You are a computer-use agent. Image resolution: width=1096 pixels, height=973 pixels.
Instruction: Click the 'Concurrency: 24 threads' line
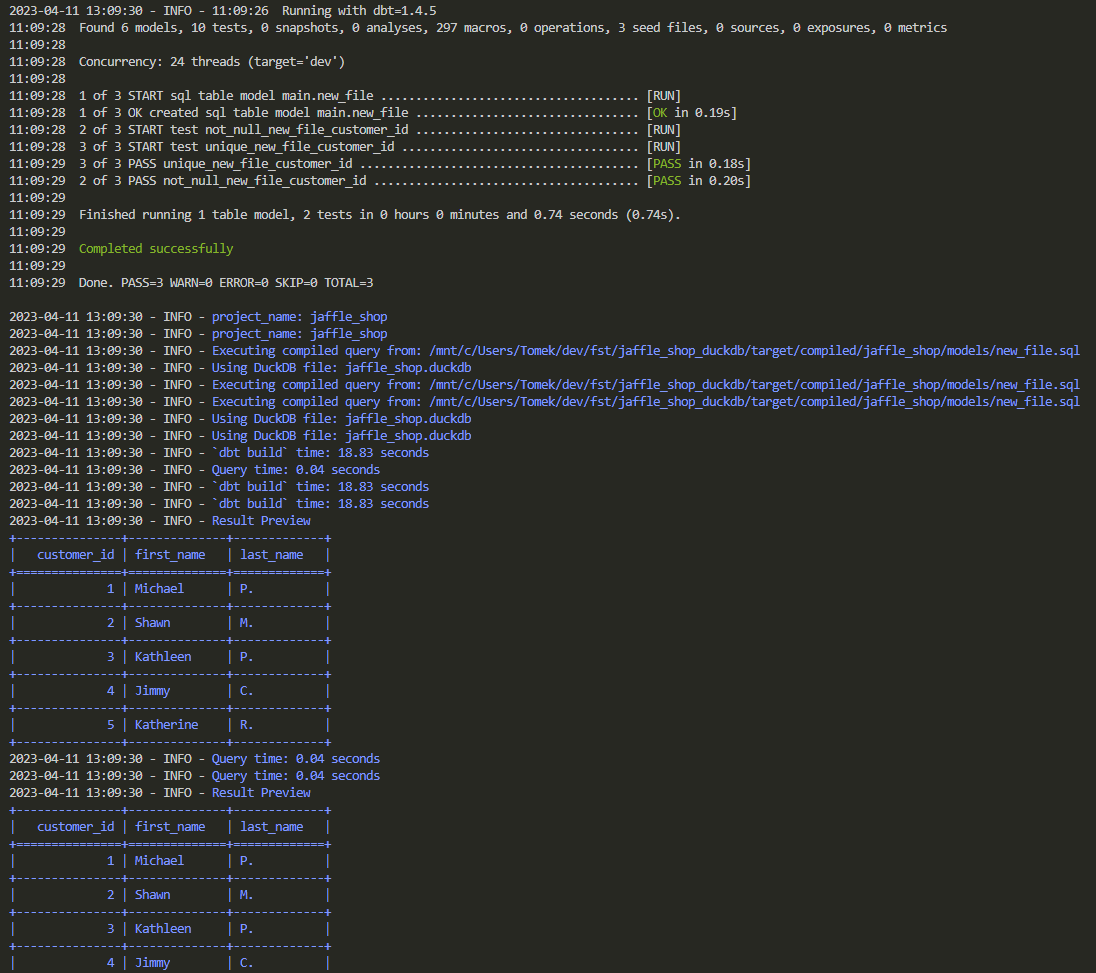[x=212, y=62]
